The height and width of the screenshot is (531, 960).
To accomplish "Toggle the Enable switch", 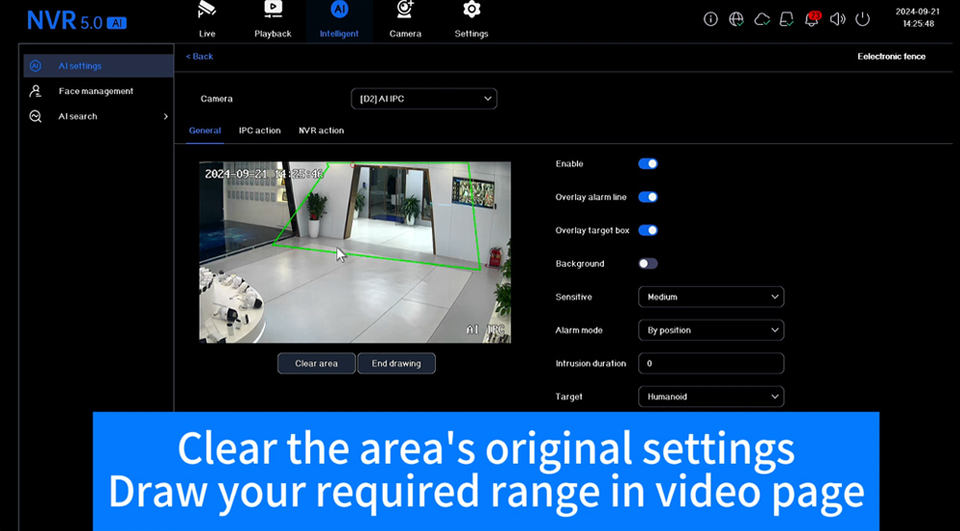I will pyautogui.click(x=648, y=164).
